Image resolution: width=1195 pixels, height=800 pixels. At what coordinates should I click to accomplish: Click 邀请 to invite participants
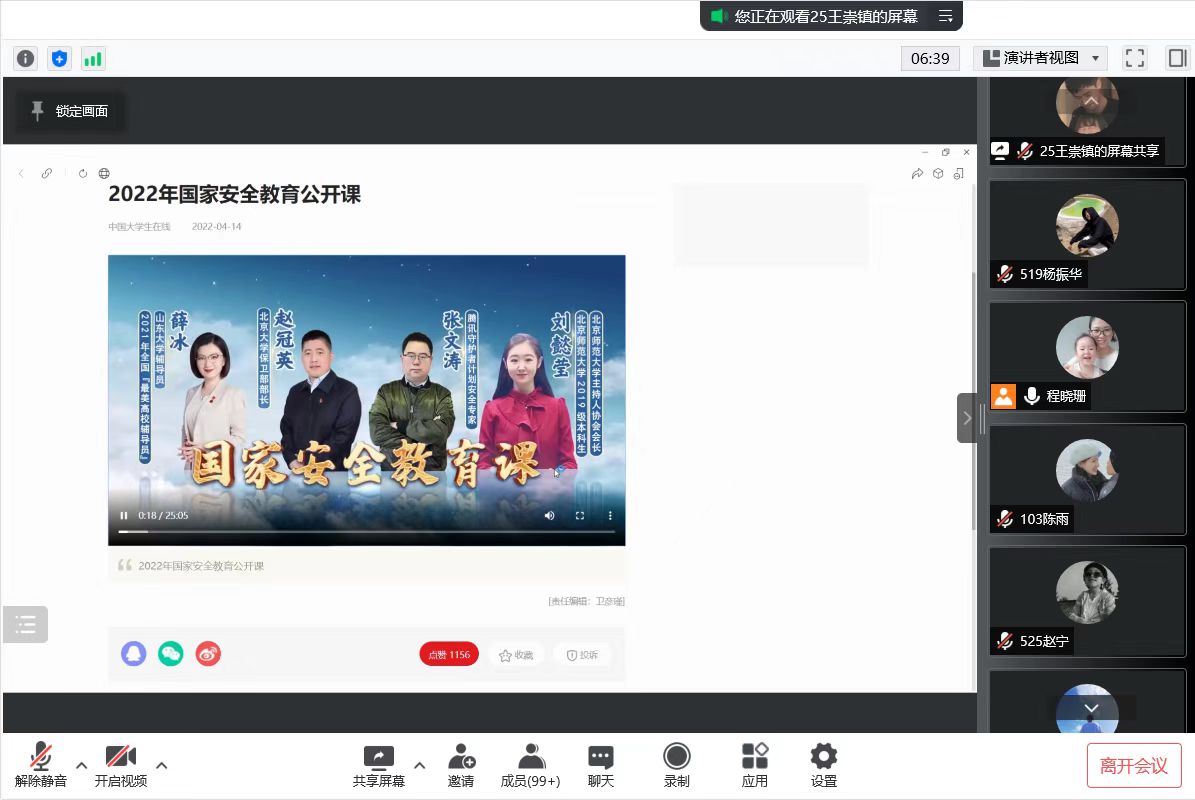(461, 765)
